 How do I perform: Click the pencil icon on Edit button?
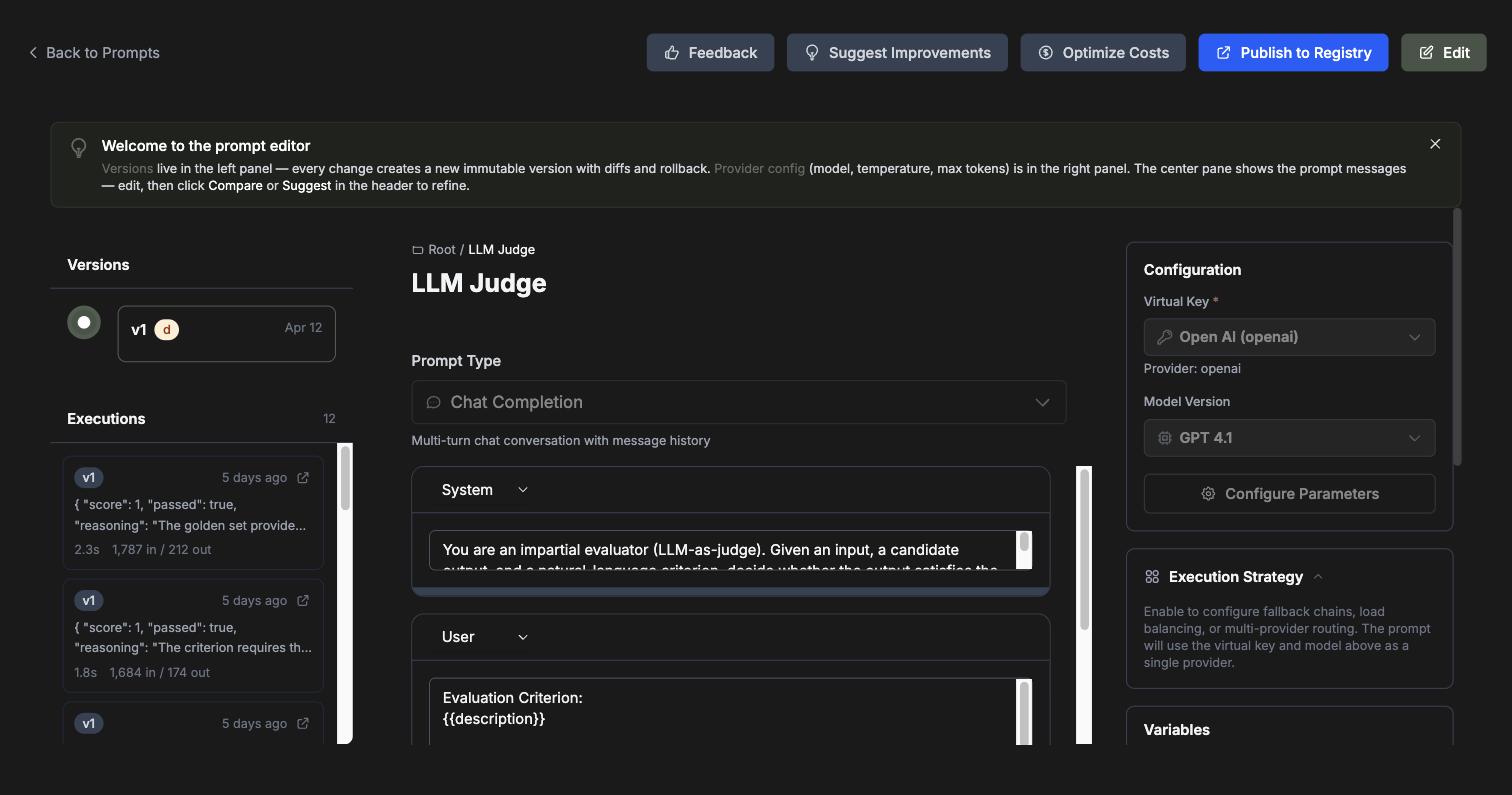[x=1426, y=52]
